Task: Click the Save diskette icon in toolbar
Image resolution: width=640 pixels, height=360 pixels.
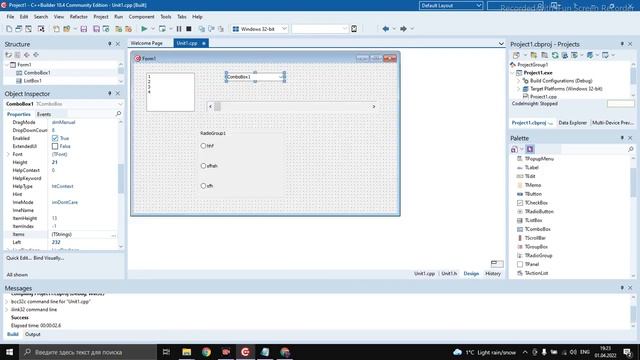Action: click(84, 29)
